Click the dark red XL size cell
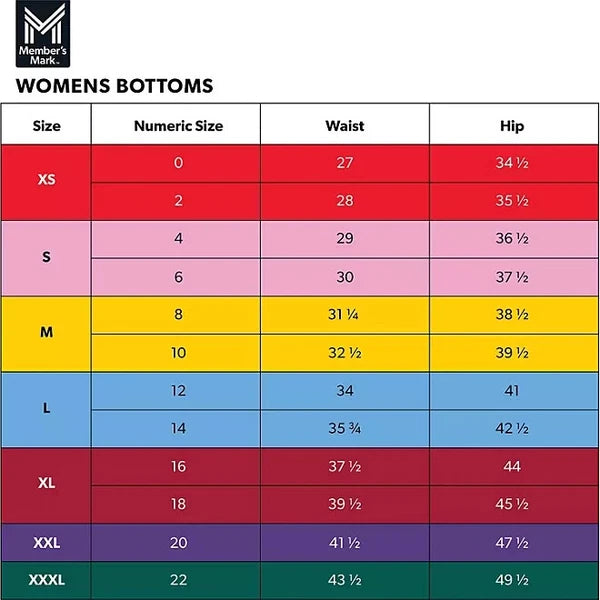Screen dimensions: 600x600 click(47, 484)
